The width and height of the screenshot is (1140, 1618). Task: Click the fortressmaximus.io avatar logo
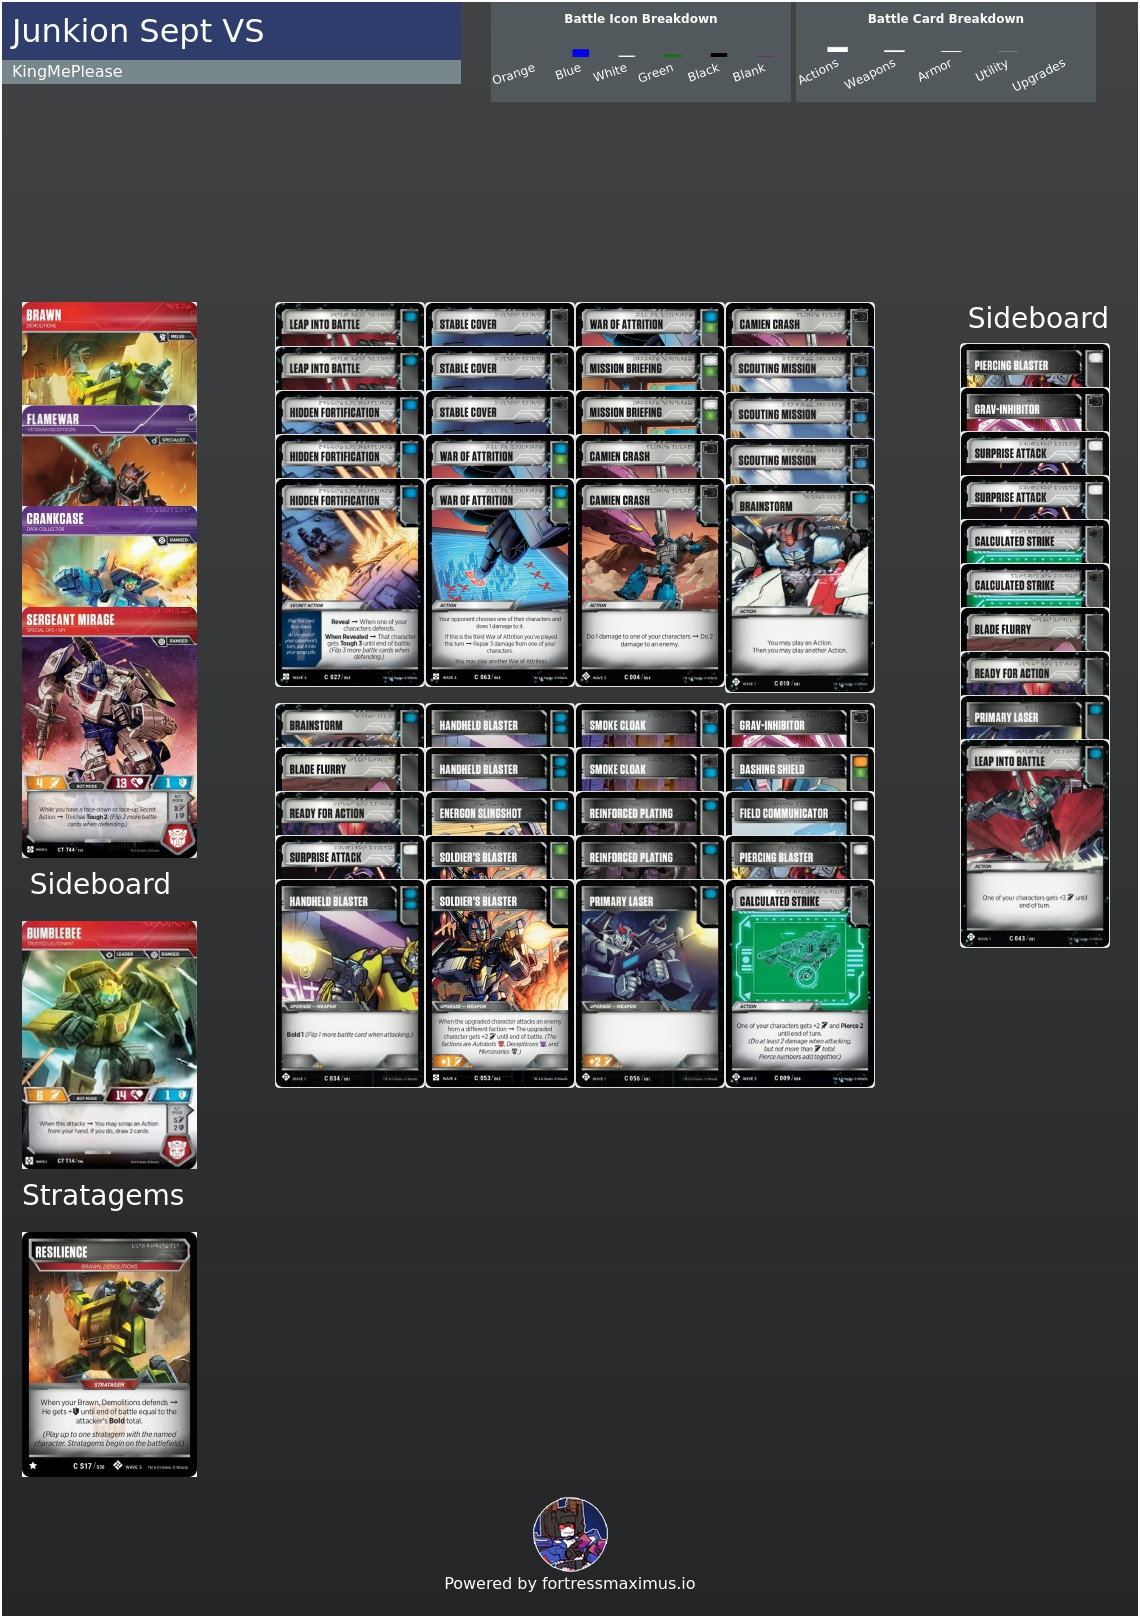point(570,1534)
